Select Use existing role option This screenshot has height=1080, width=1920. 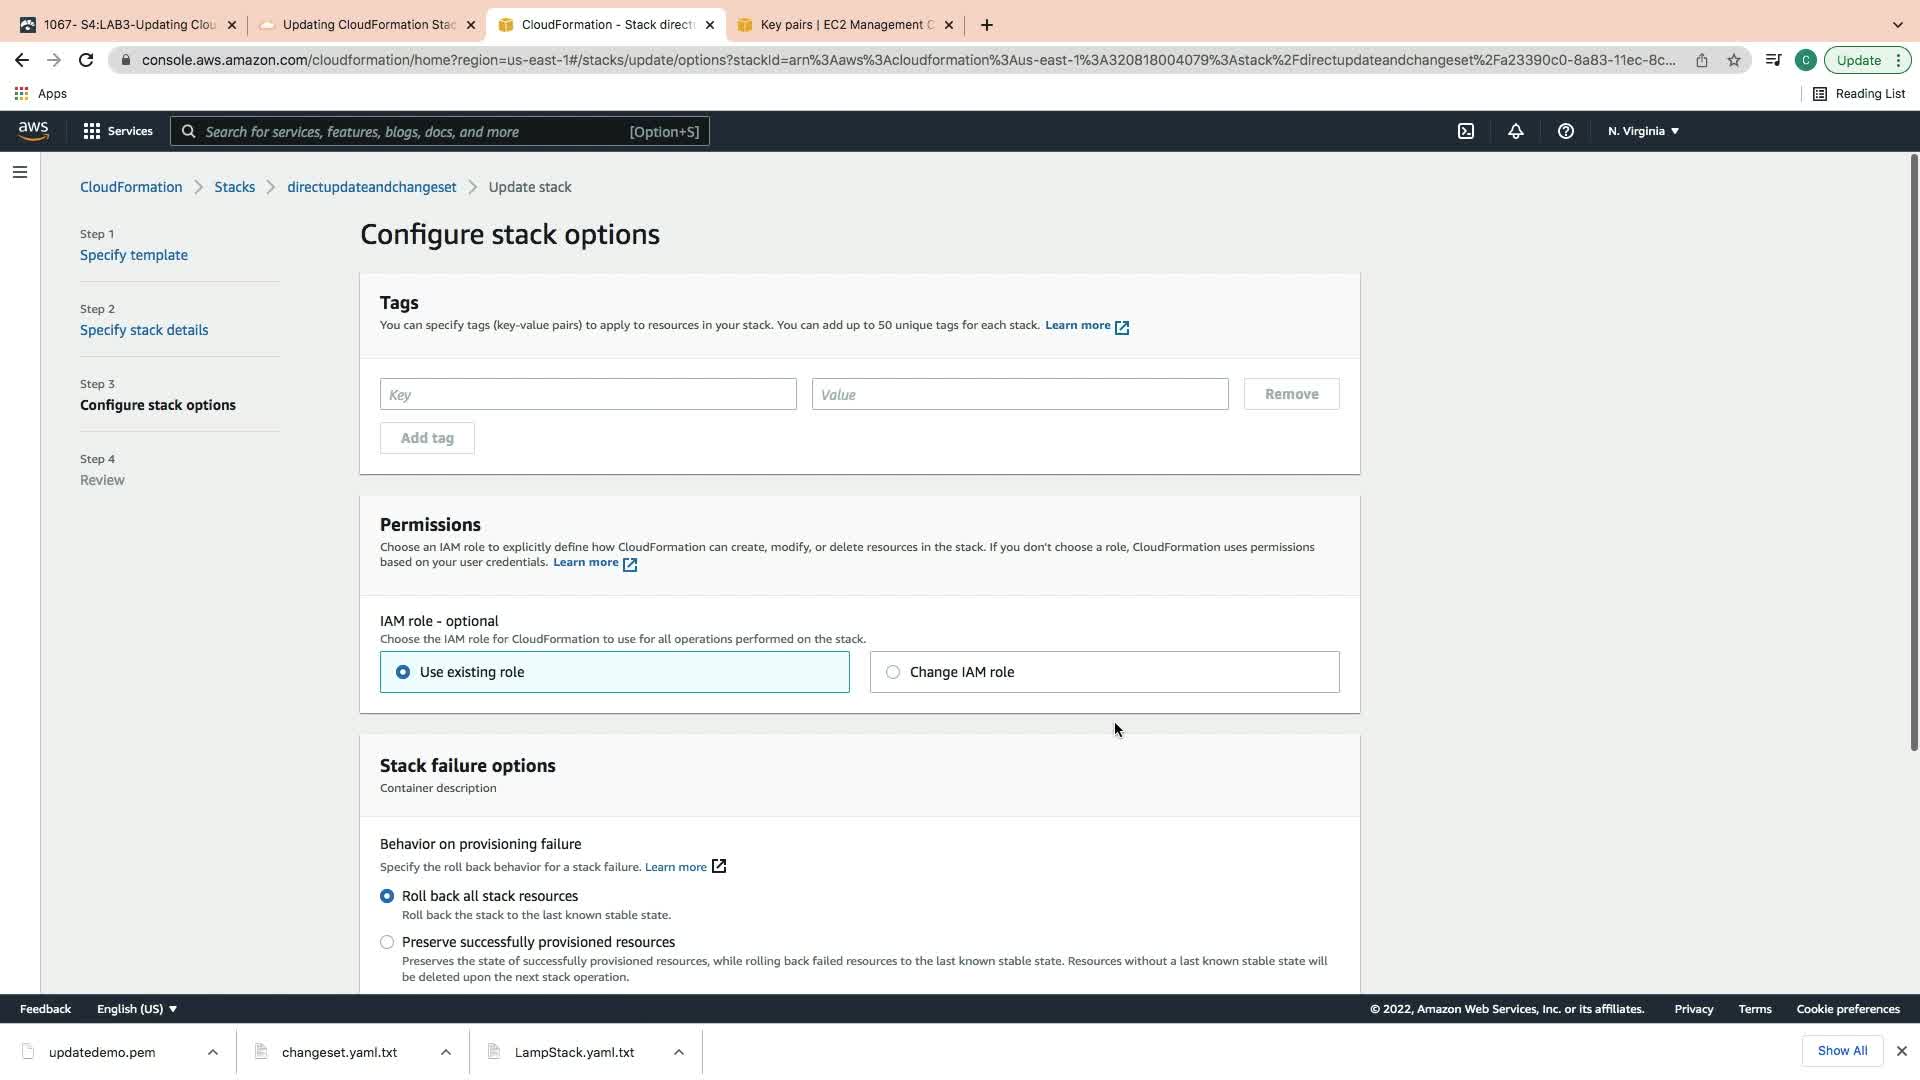pos(403,672)
